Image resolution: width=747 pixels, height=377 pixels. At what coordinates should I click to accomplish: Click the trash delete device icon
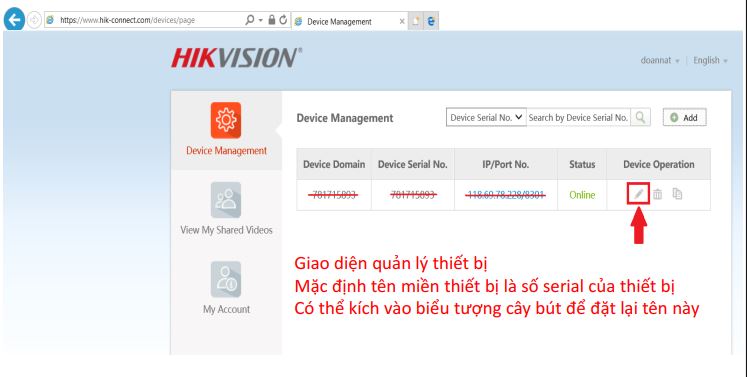657,194
